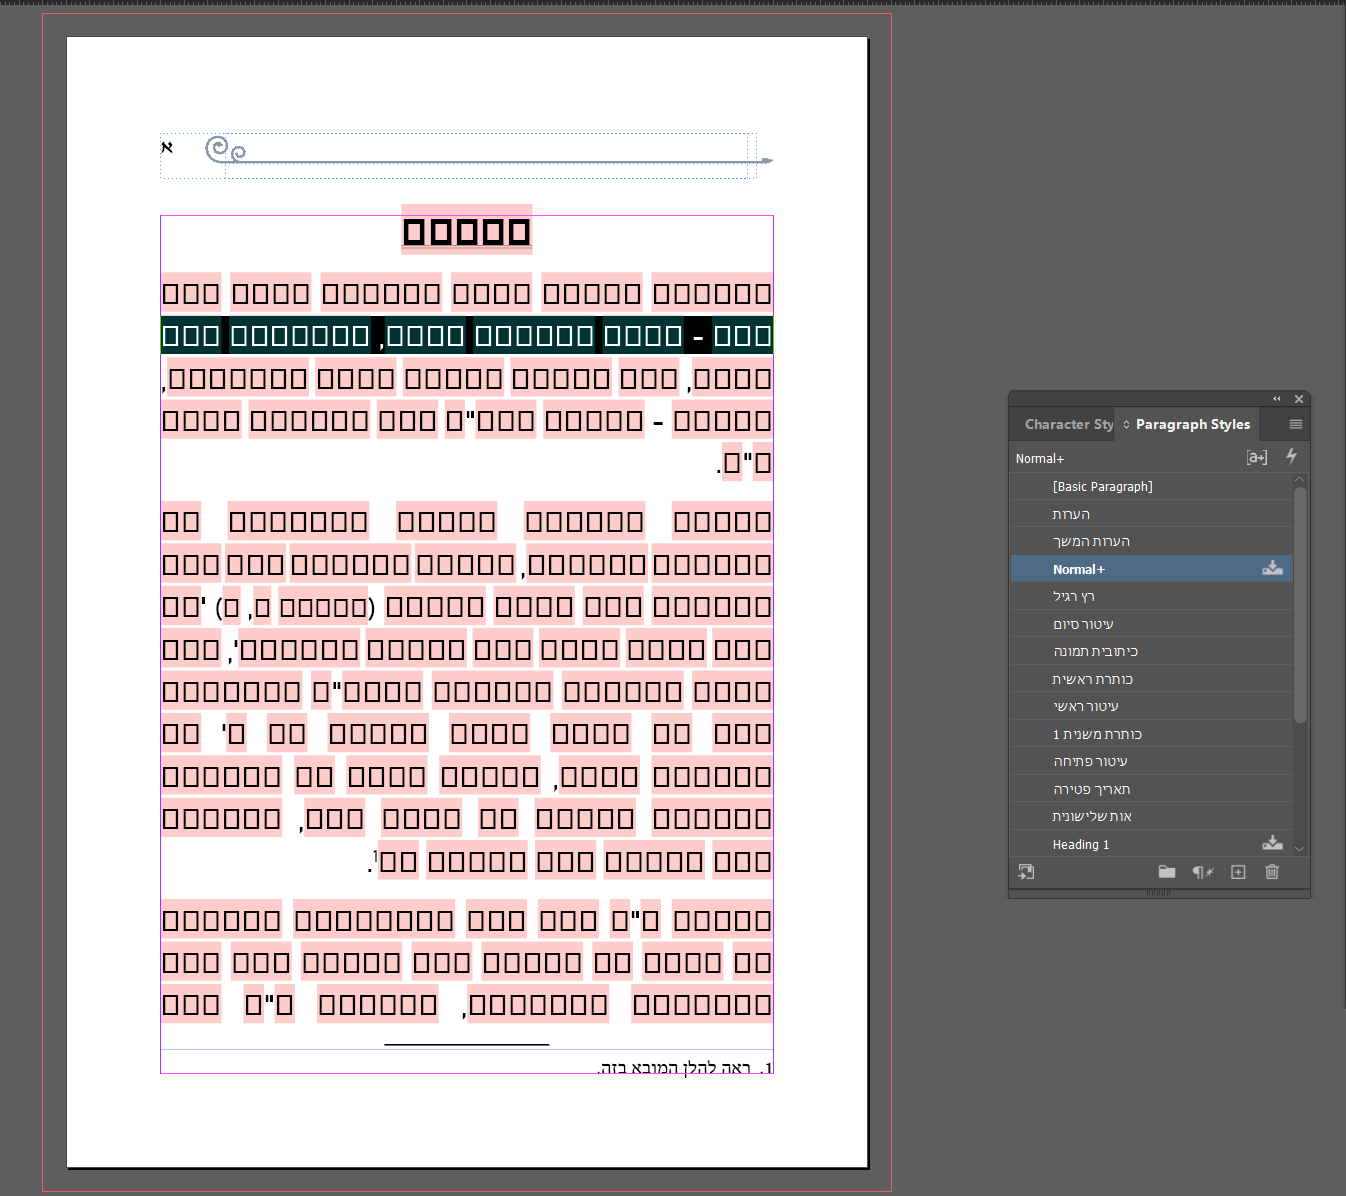Select the Normal+ style in the list
The image size is (1346, 1196).
(1078, 569)
